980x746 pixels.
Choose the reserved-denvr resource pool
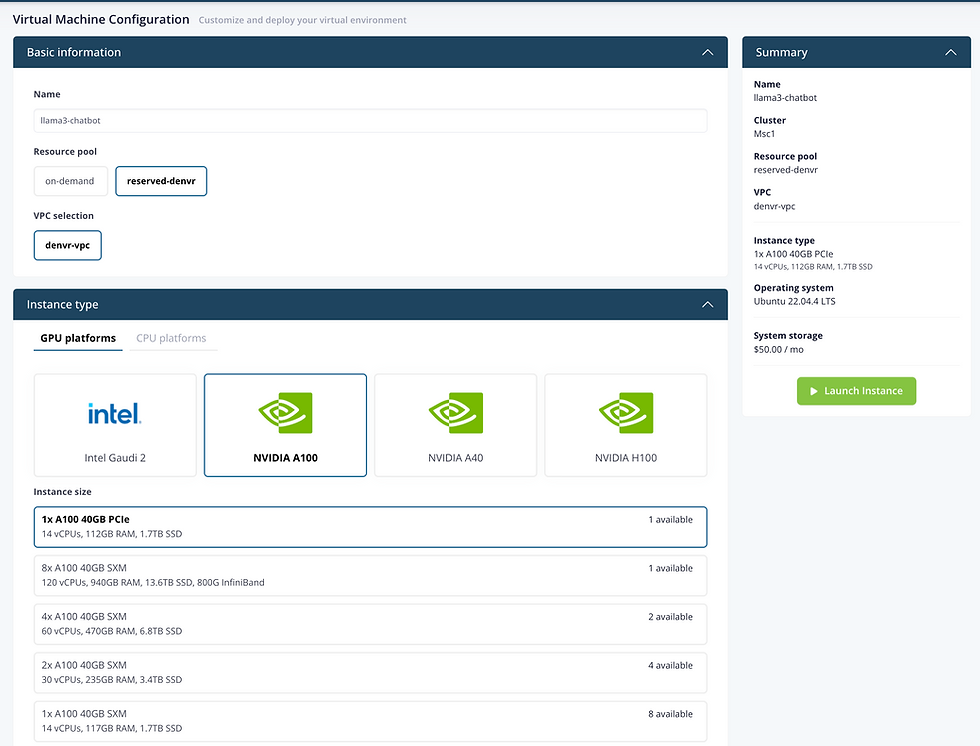point(161,181)
